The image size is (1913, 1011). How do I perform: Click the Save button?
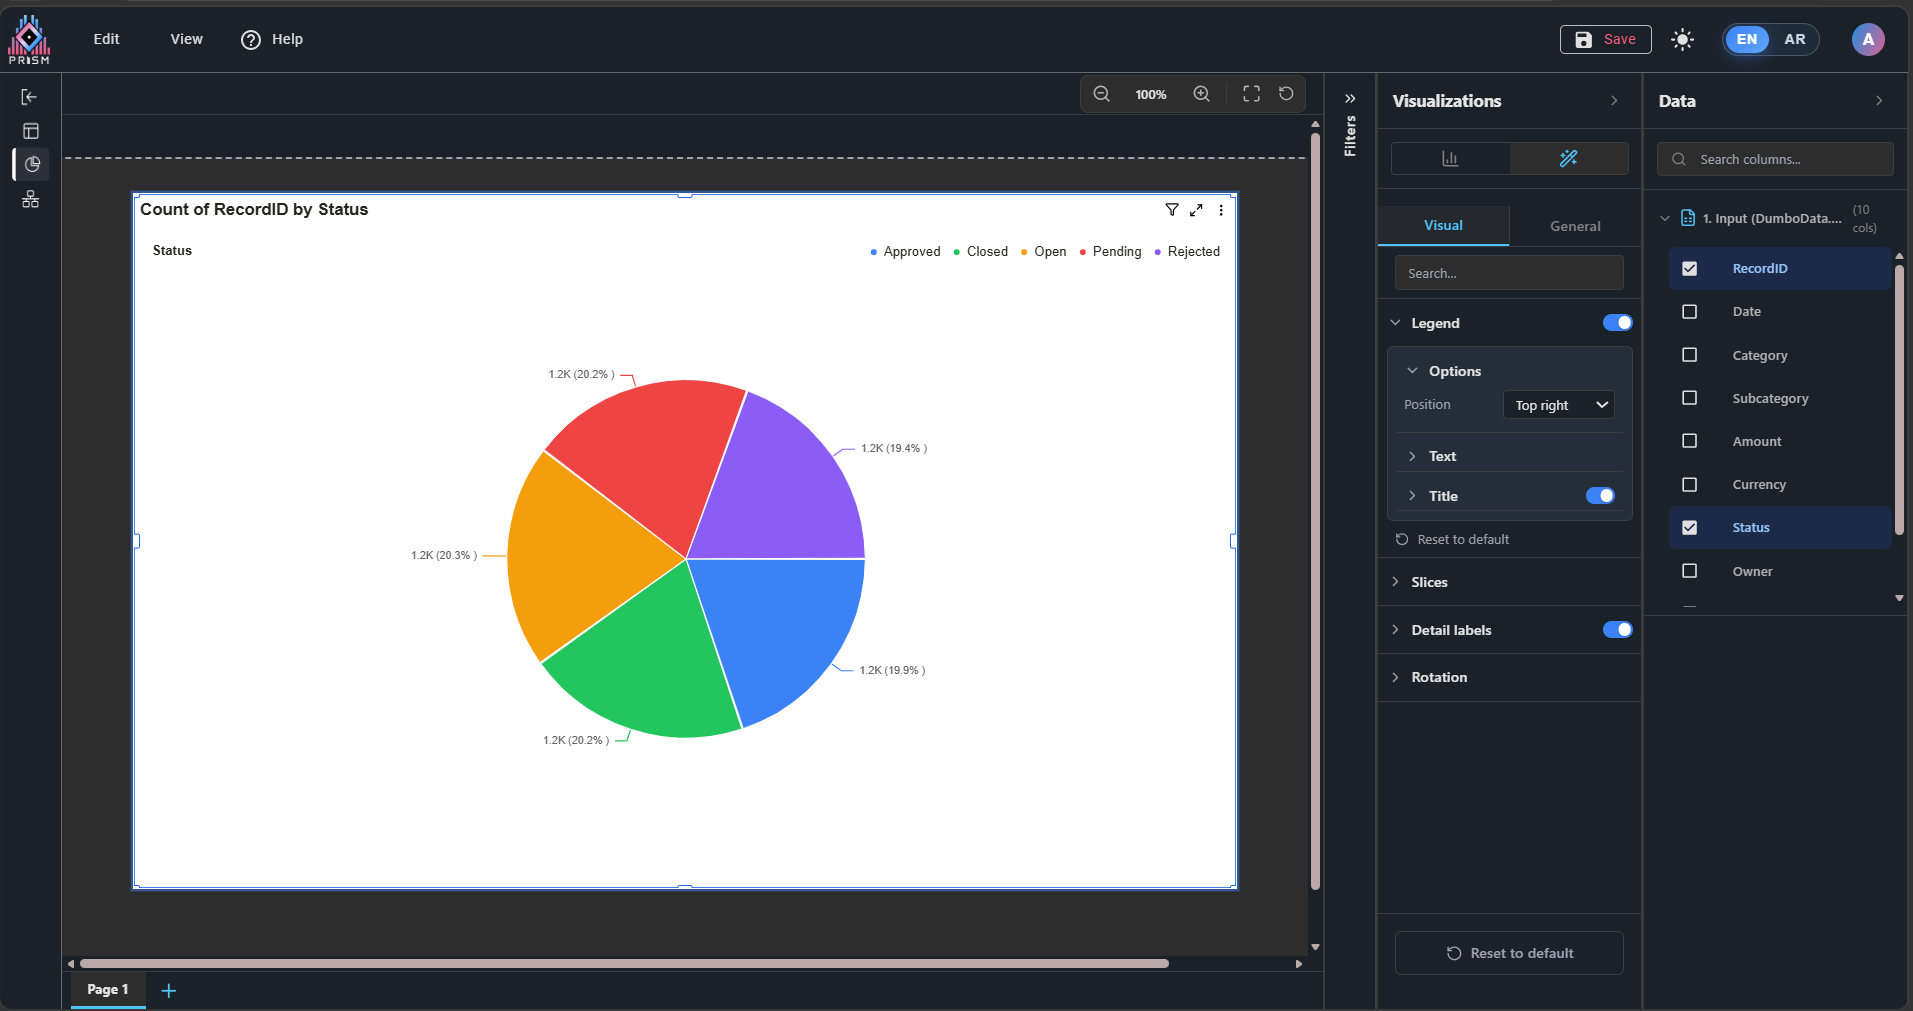[1605, 39]
